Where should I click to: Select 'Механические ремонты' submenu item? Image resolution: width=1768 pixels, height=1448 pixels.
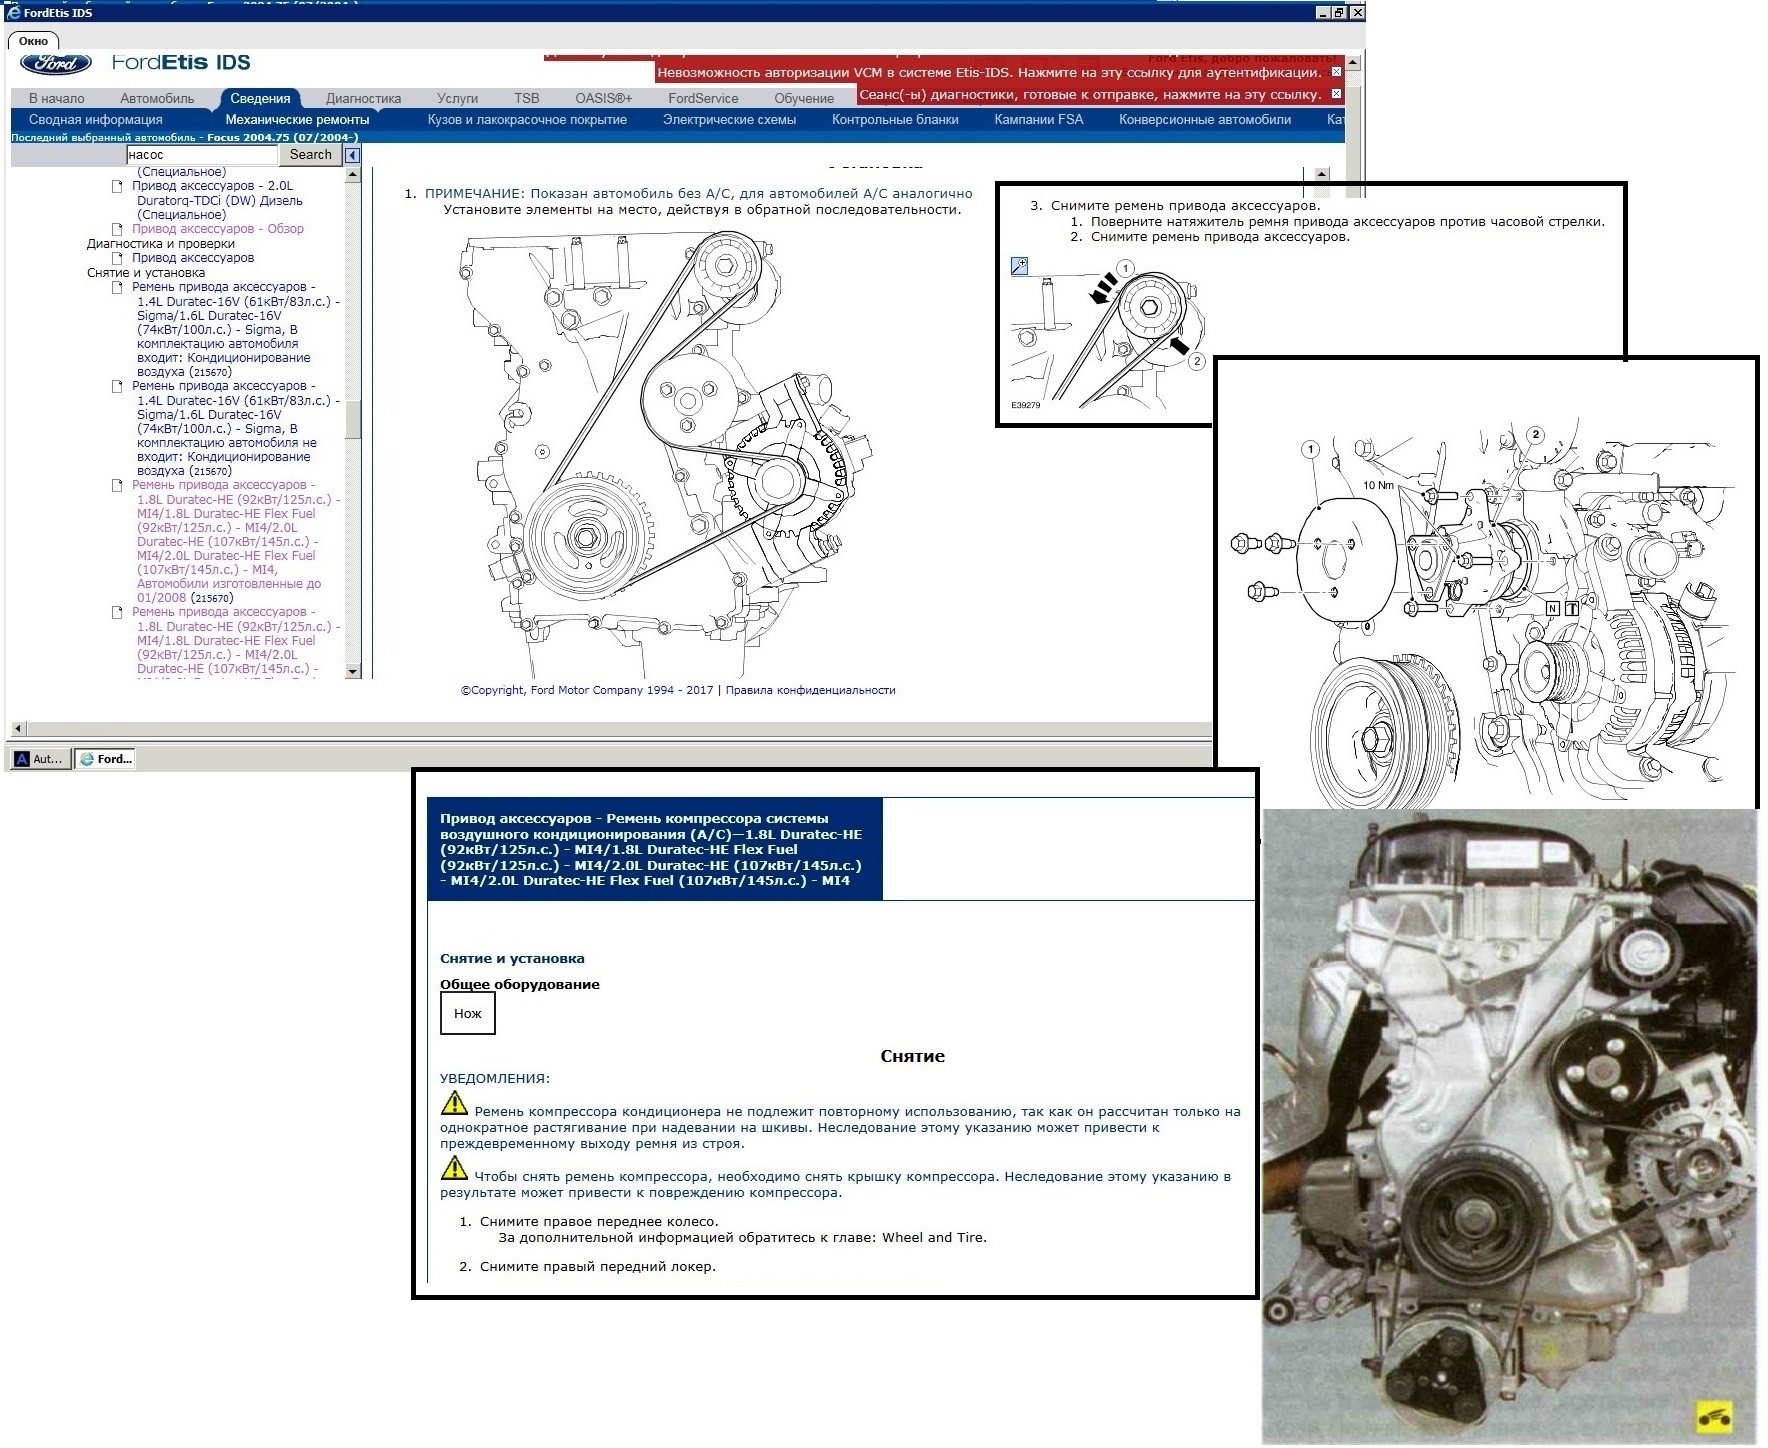[297, 119]
